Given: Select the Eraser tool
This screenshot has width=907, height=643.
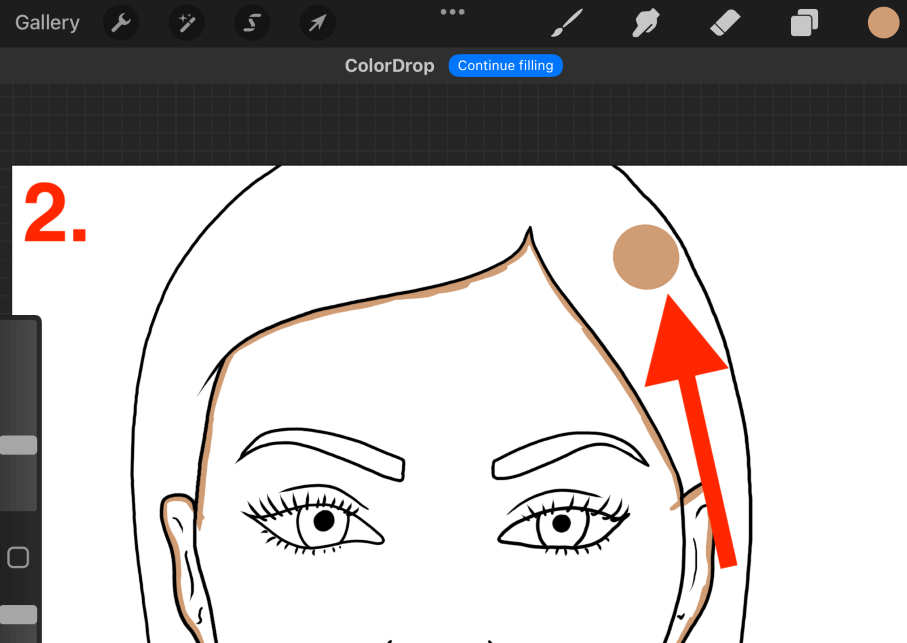Looking at the screenshot, I should [x=725, y=23].
